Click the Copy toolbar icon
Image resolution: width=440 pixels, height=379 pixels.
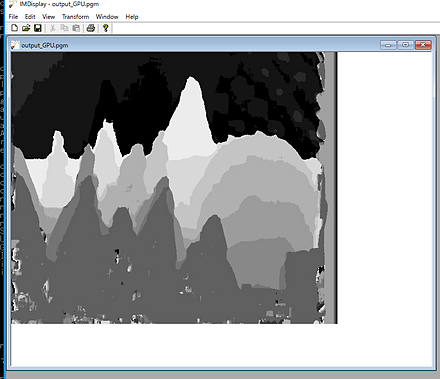tap(64, 28)
